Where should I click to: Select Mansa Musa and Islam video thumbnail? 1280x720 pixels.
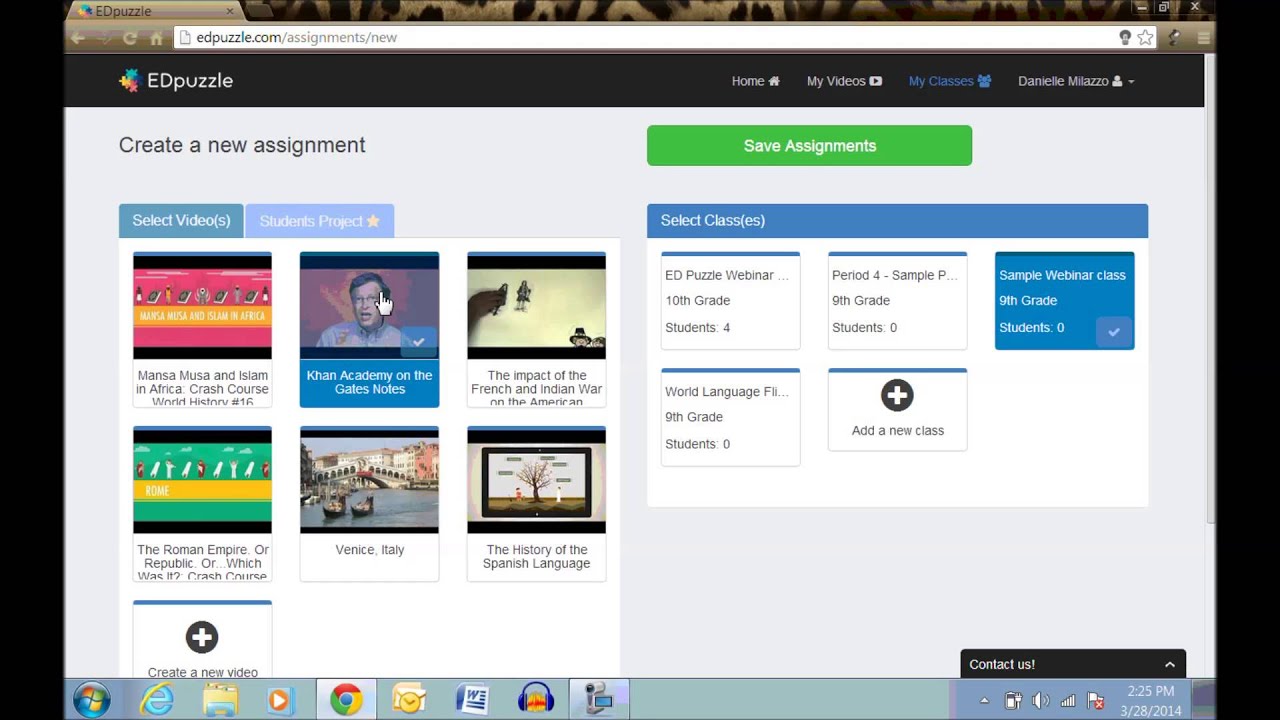click(202, 306)
